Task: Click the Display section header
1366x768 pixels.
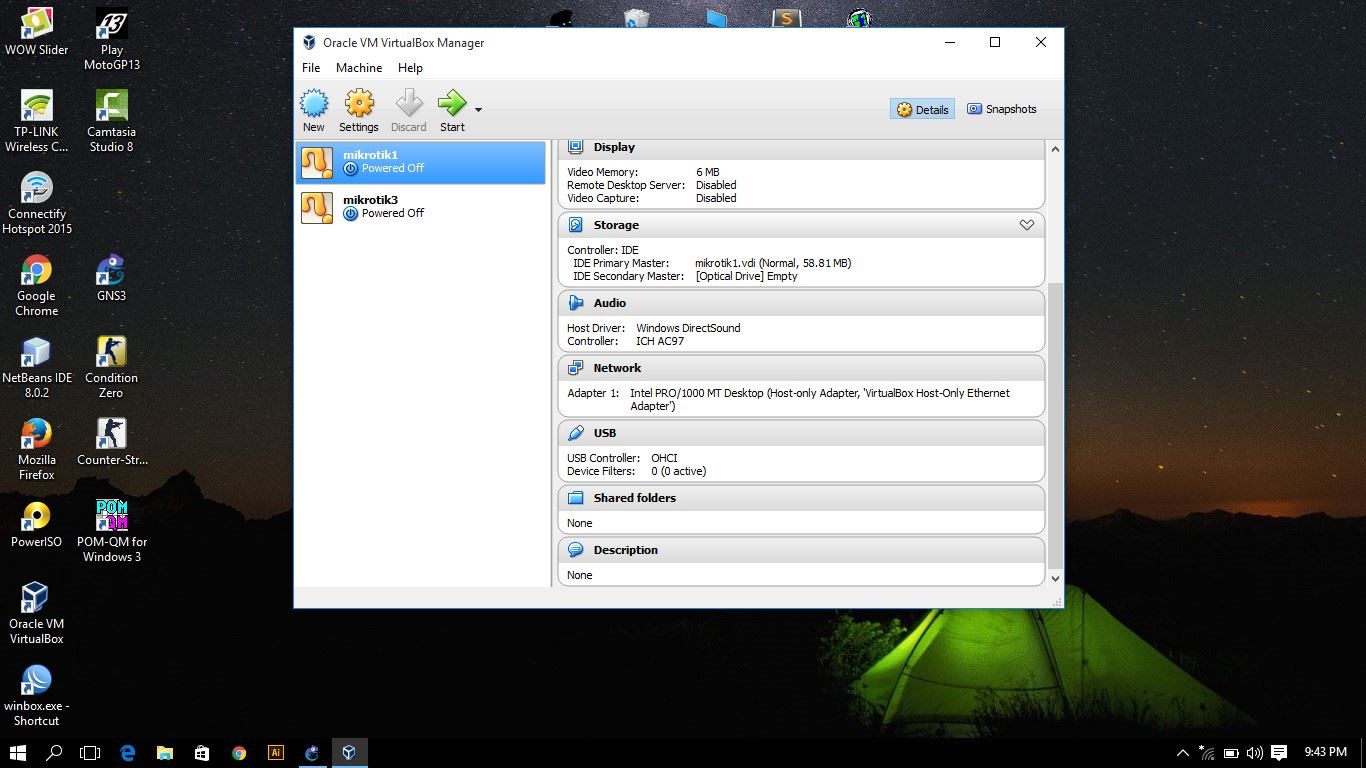Action: click(x=801, y=148)
